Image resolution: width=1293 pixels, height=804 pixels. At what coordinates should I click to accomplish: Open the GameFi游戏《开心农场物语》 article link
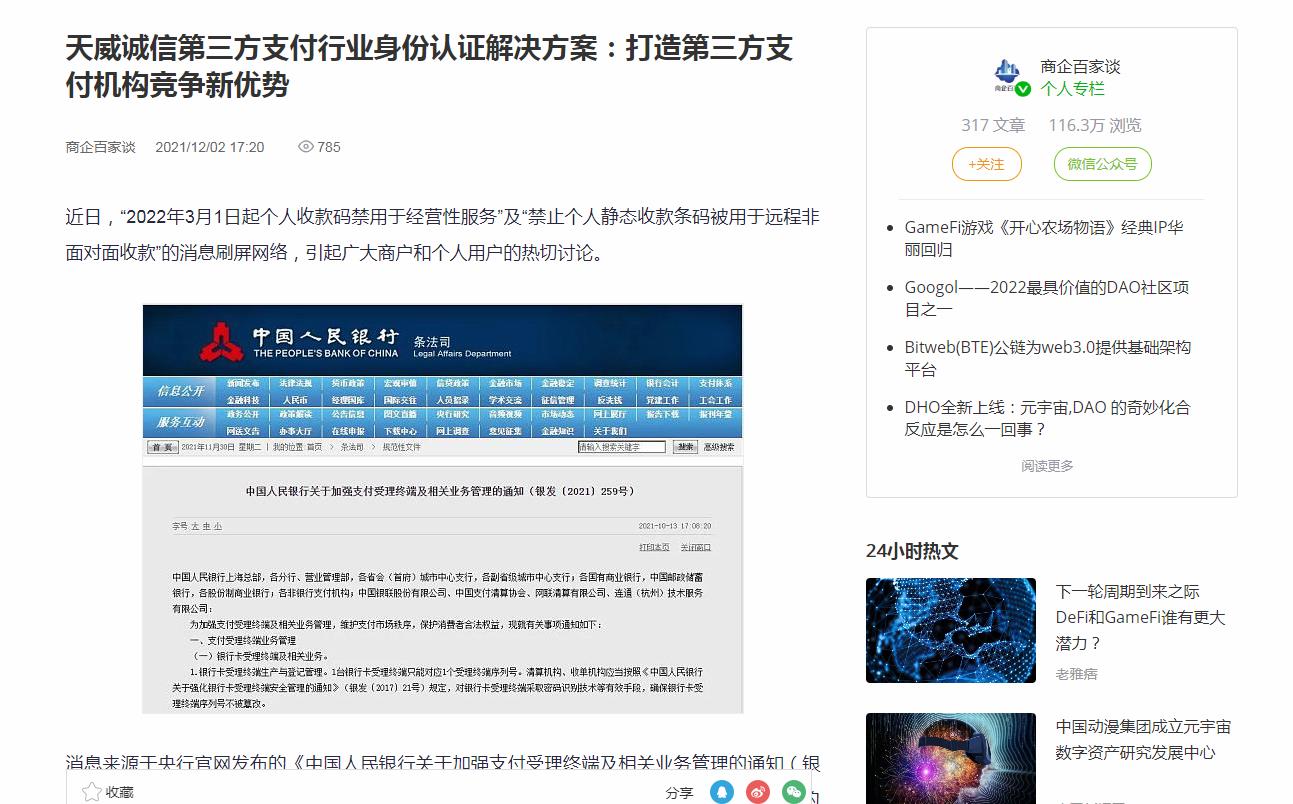tap(1044, 238)
